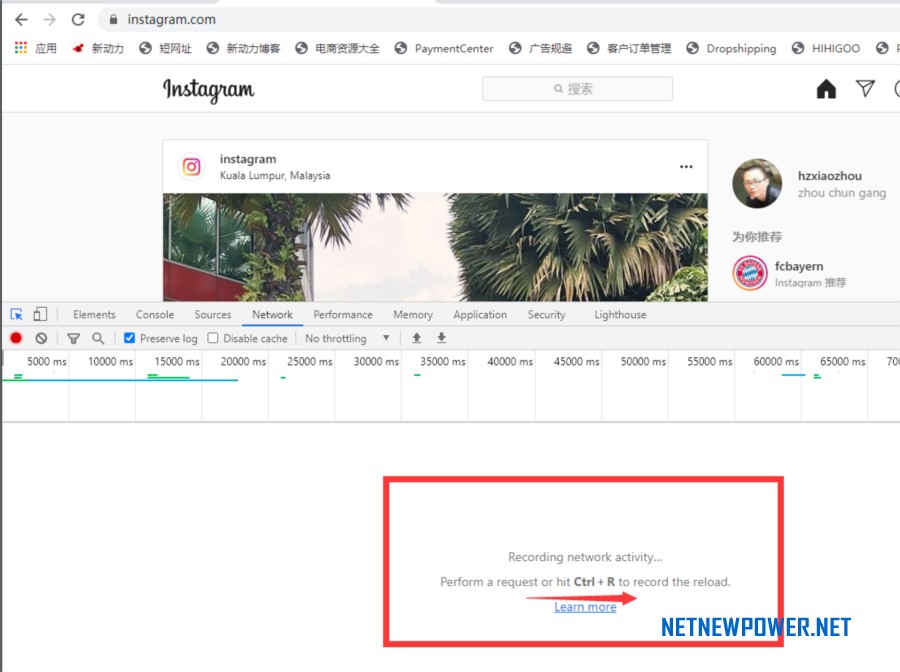
Task: Open the 新动力 bookmark
Action: 98,48
